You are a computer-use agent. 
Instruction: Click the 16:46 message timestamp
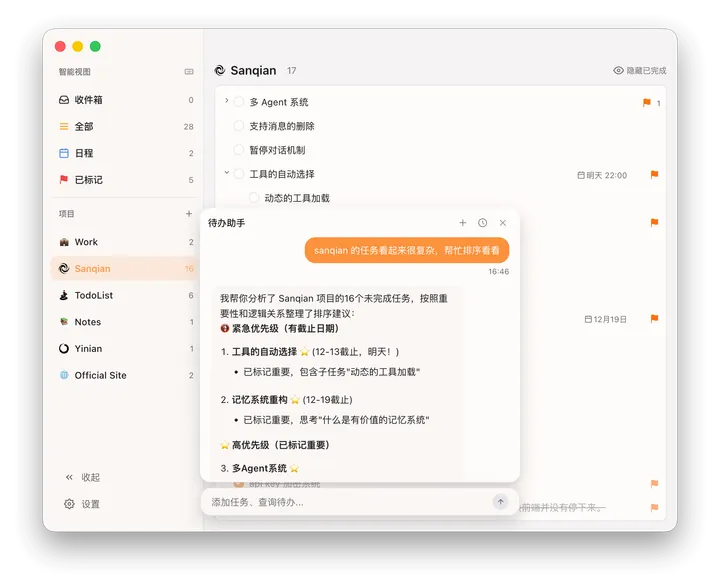pos(499,271)
